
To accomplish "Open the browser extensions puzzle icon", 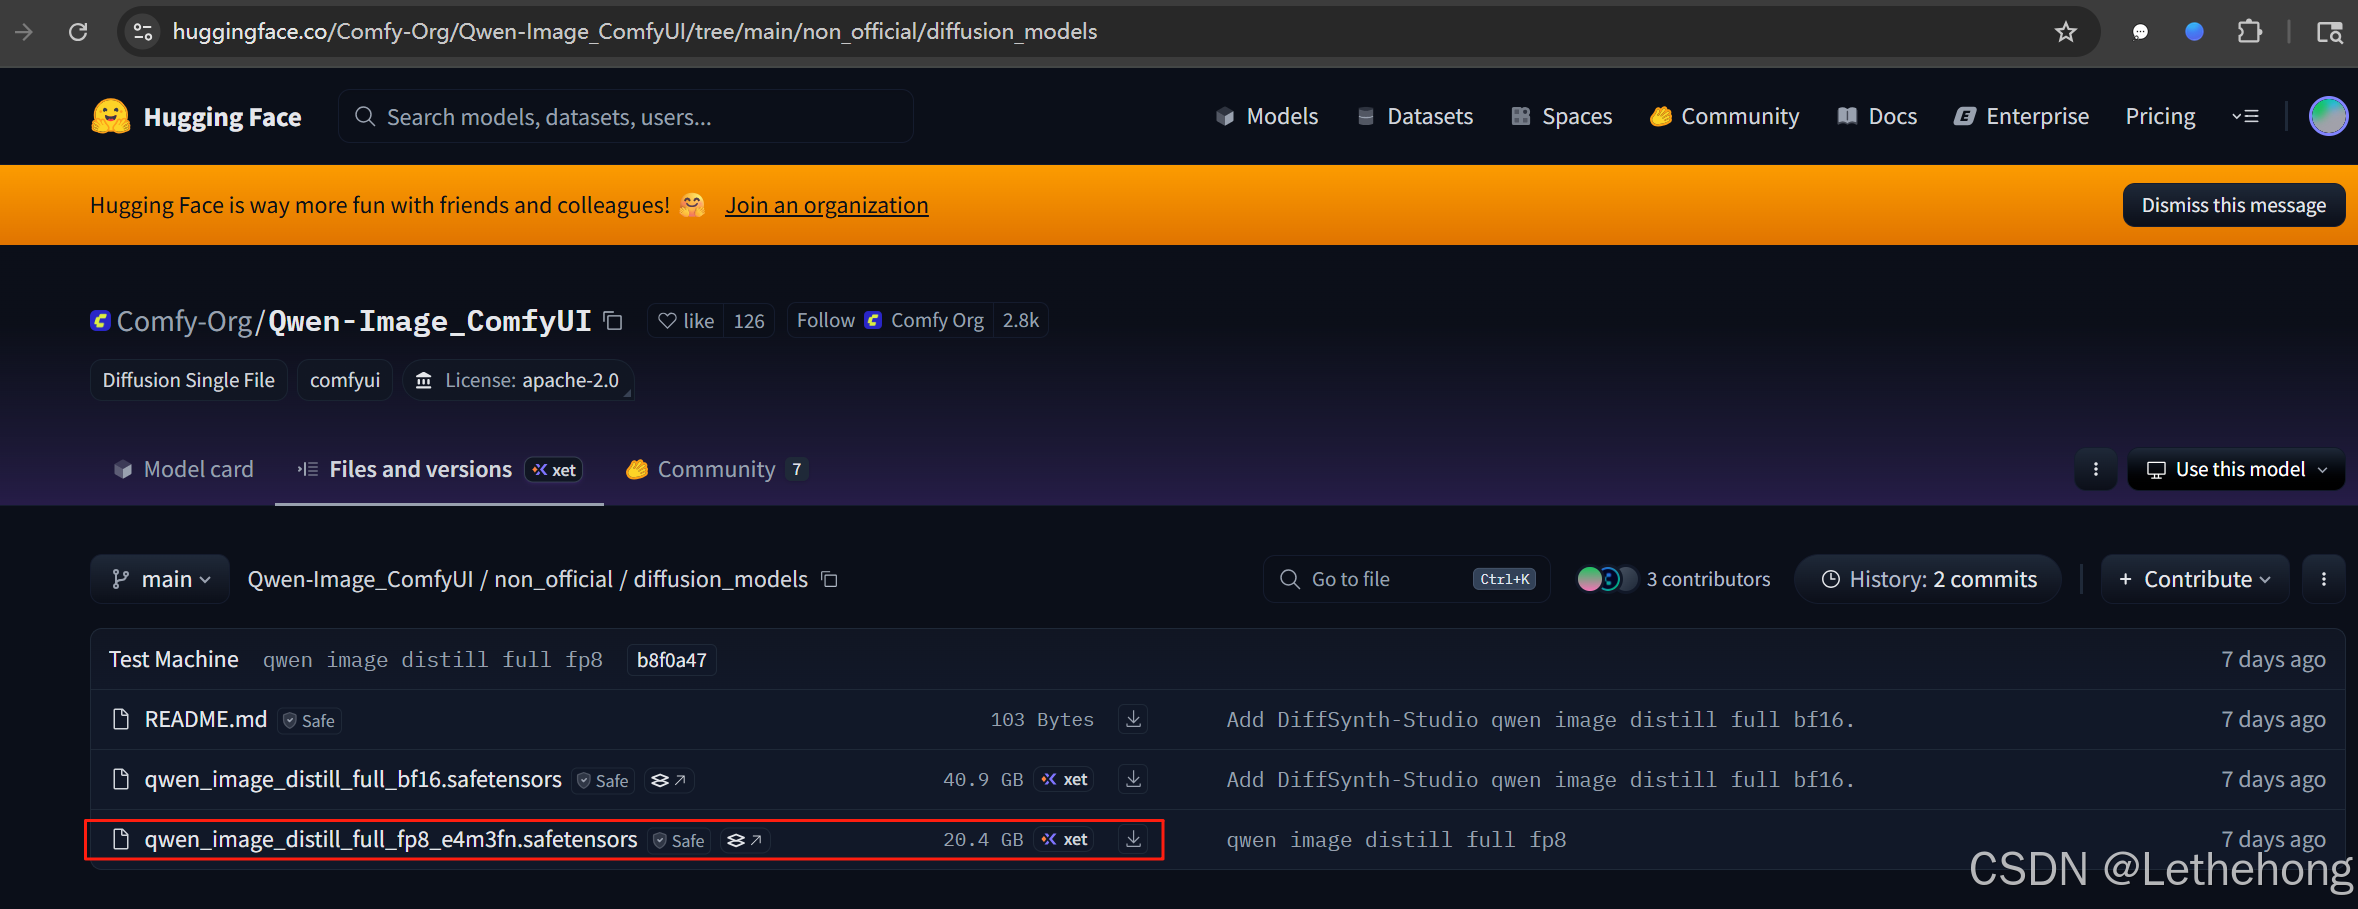I will click(2249, 32).
